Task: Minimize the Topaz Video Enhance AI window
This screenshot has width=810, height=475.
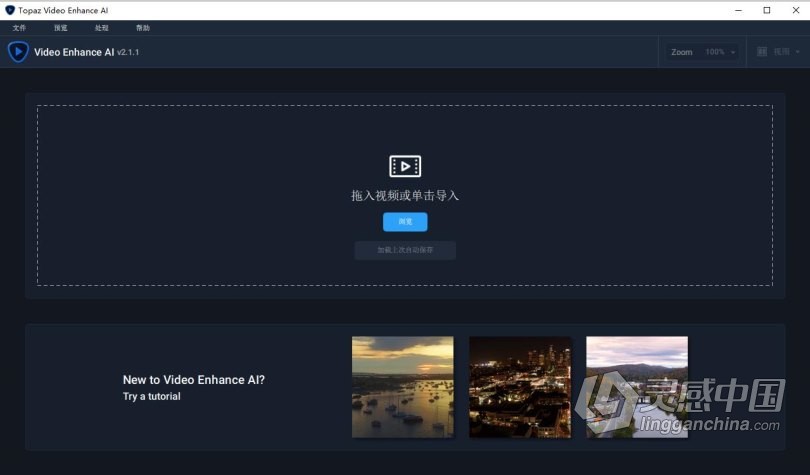Action: click(738, 10)
